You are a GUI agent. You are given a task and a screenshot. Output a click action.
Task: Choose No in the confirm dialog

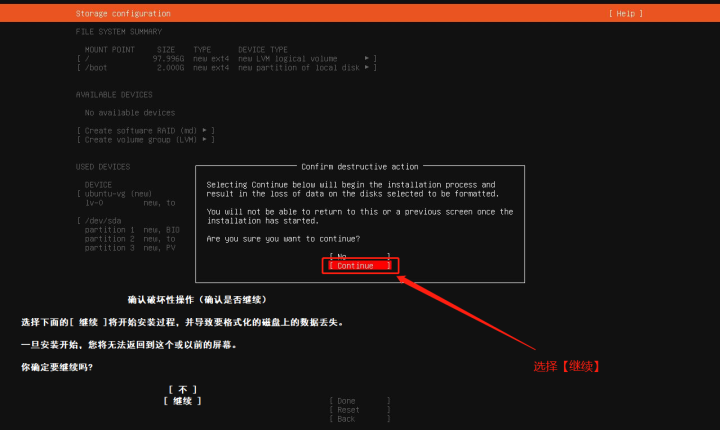click(x=360, y=256)
